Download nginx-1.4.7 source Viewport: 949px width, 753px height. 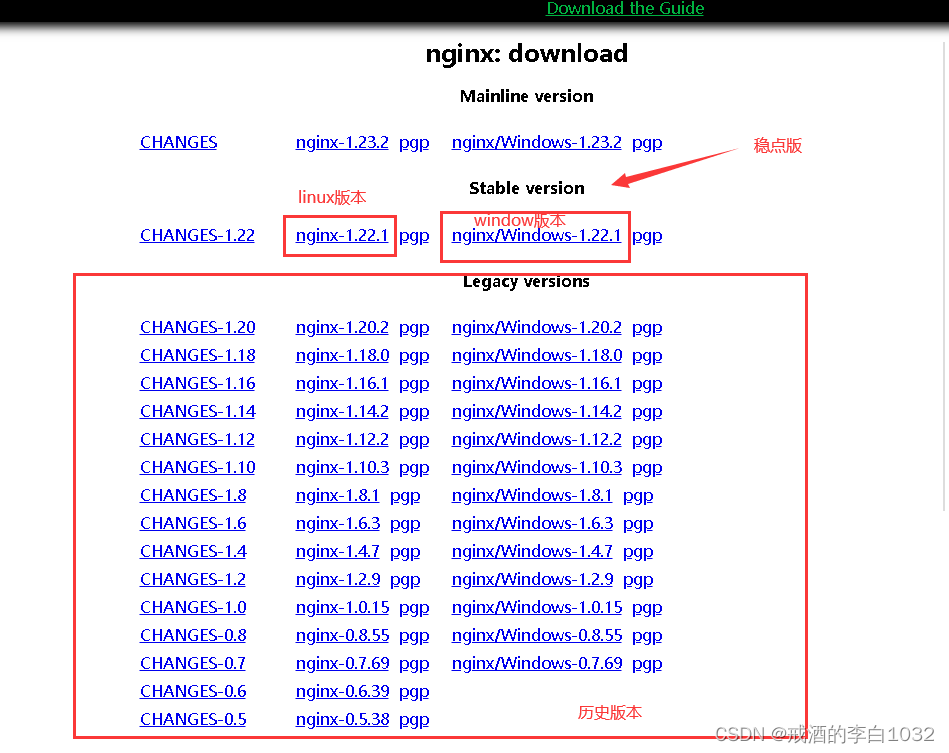tap(337, 551)
